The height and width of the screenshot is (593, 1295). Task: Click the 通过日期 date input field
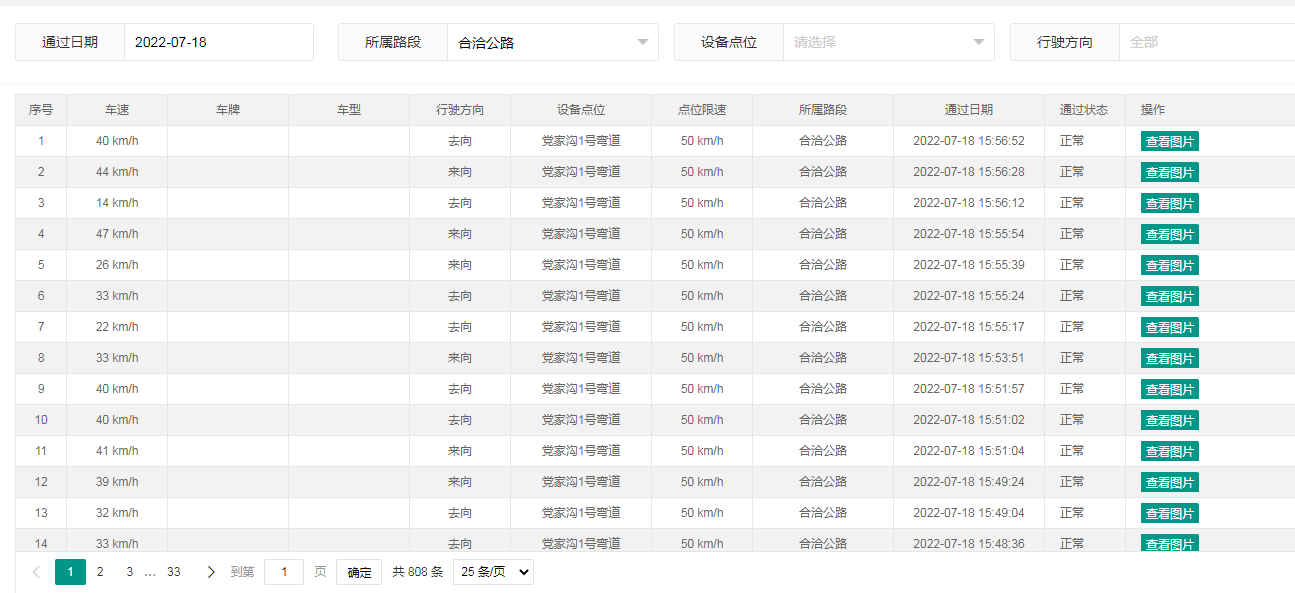[x=218, y=42]
